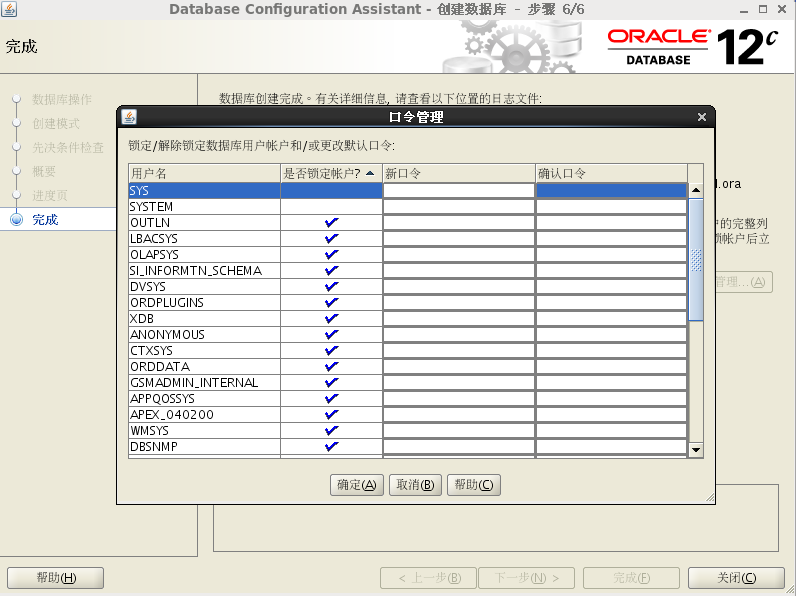Select the OUTLN user name cell
The height and width of the screenshot is (596, 796).
pyautogui.click(x=205, y=222)
